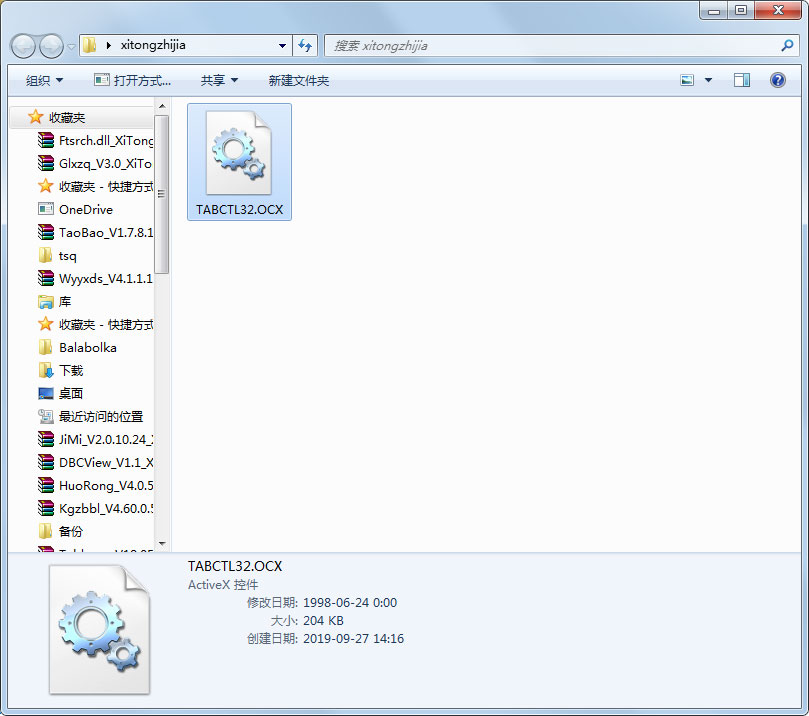
Task: Open the OneDrive item in the sidebar
Action: [x=85, y=209]
